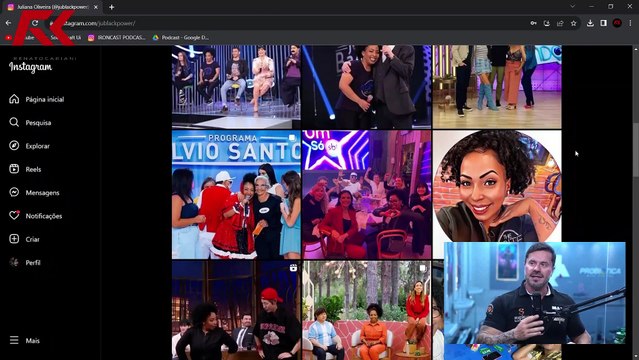Viewport: 639px width, 360px height.
Task: Open Reels from the sidebar
Action: [25, 169]
